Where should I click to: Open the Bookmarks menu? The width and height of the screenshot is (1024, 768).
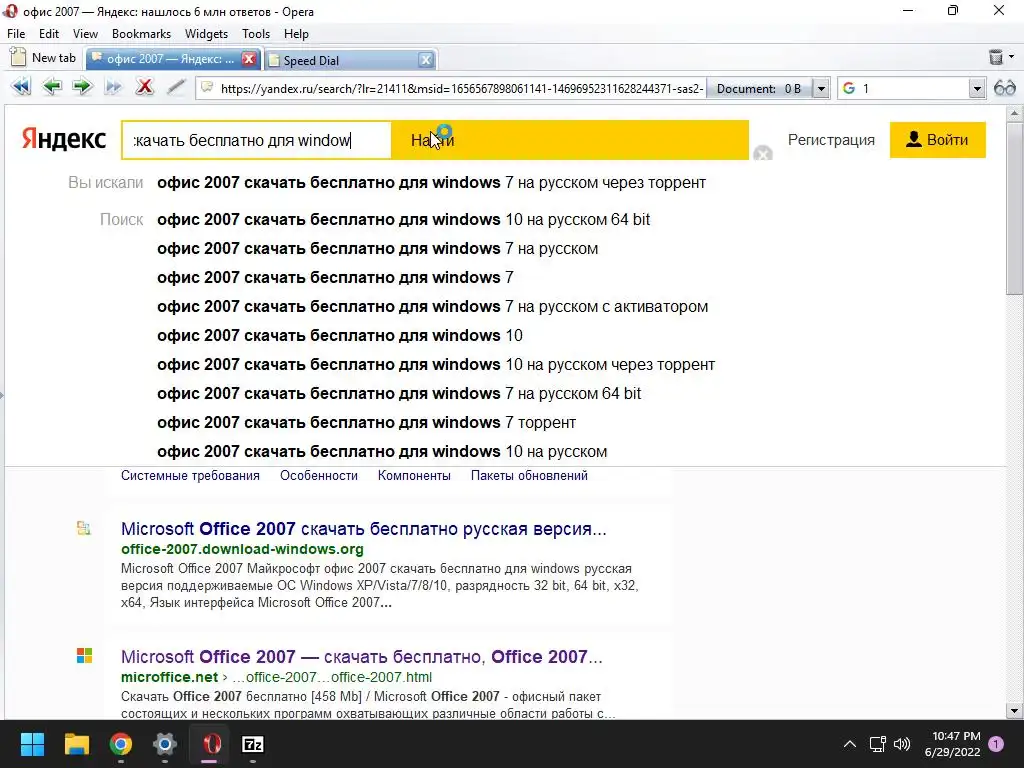coord(141,34)
